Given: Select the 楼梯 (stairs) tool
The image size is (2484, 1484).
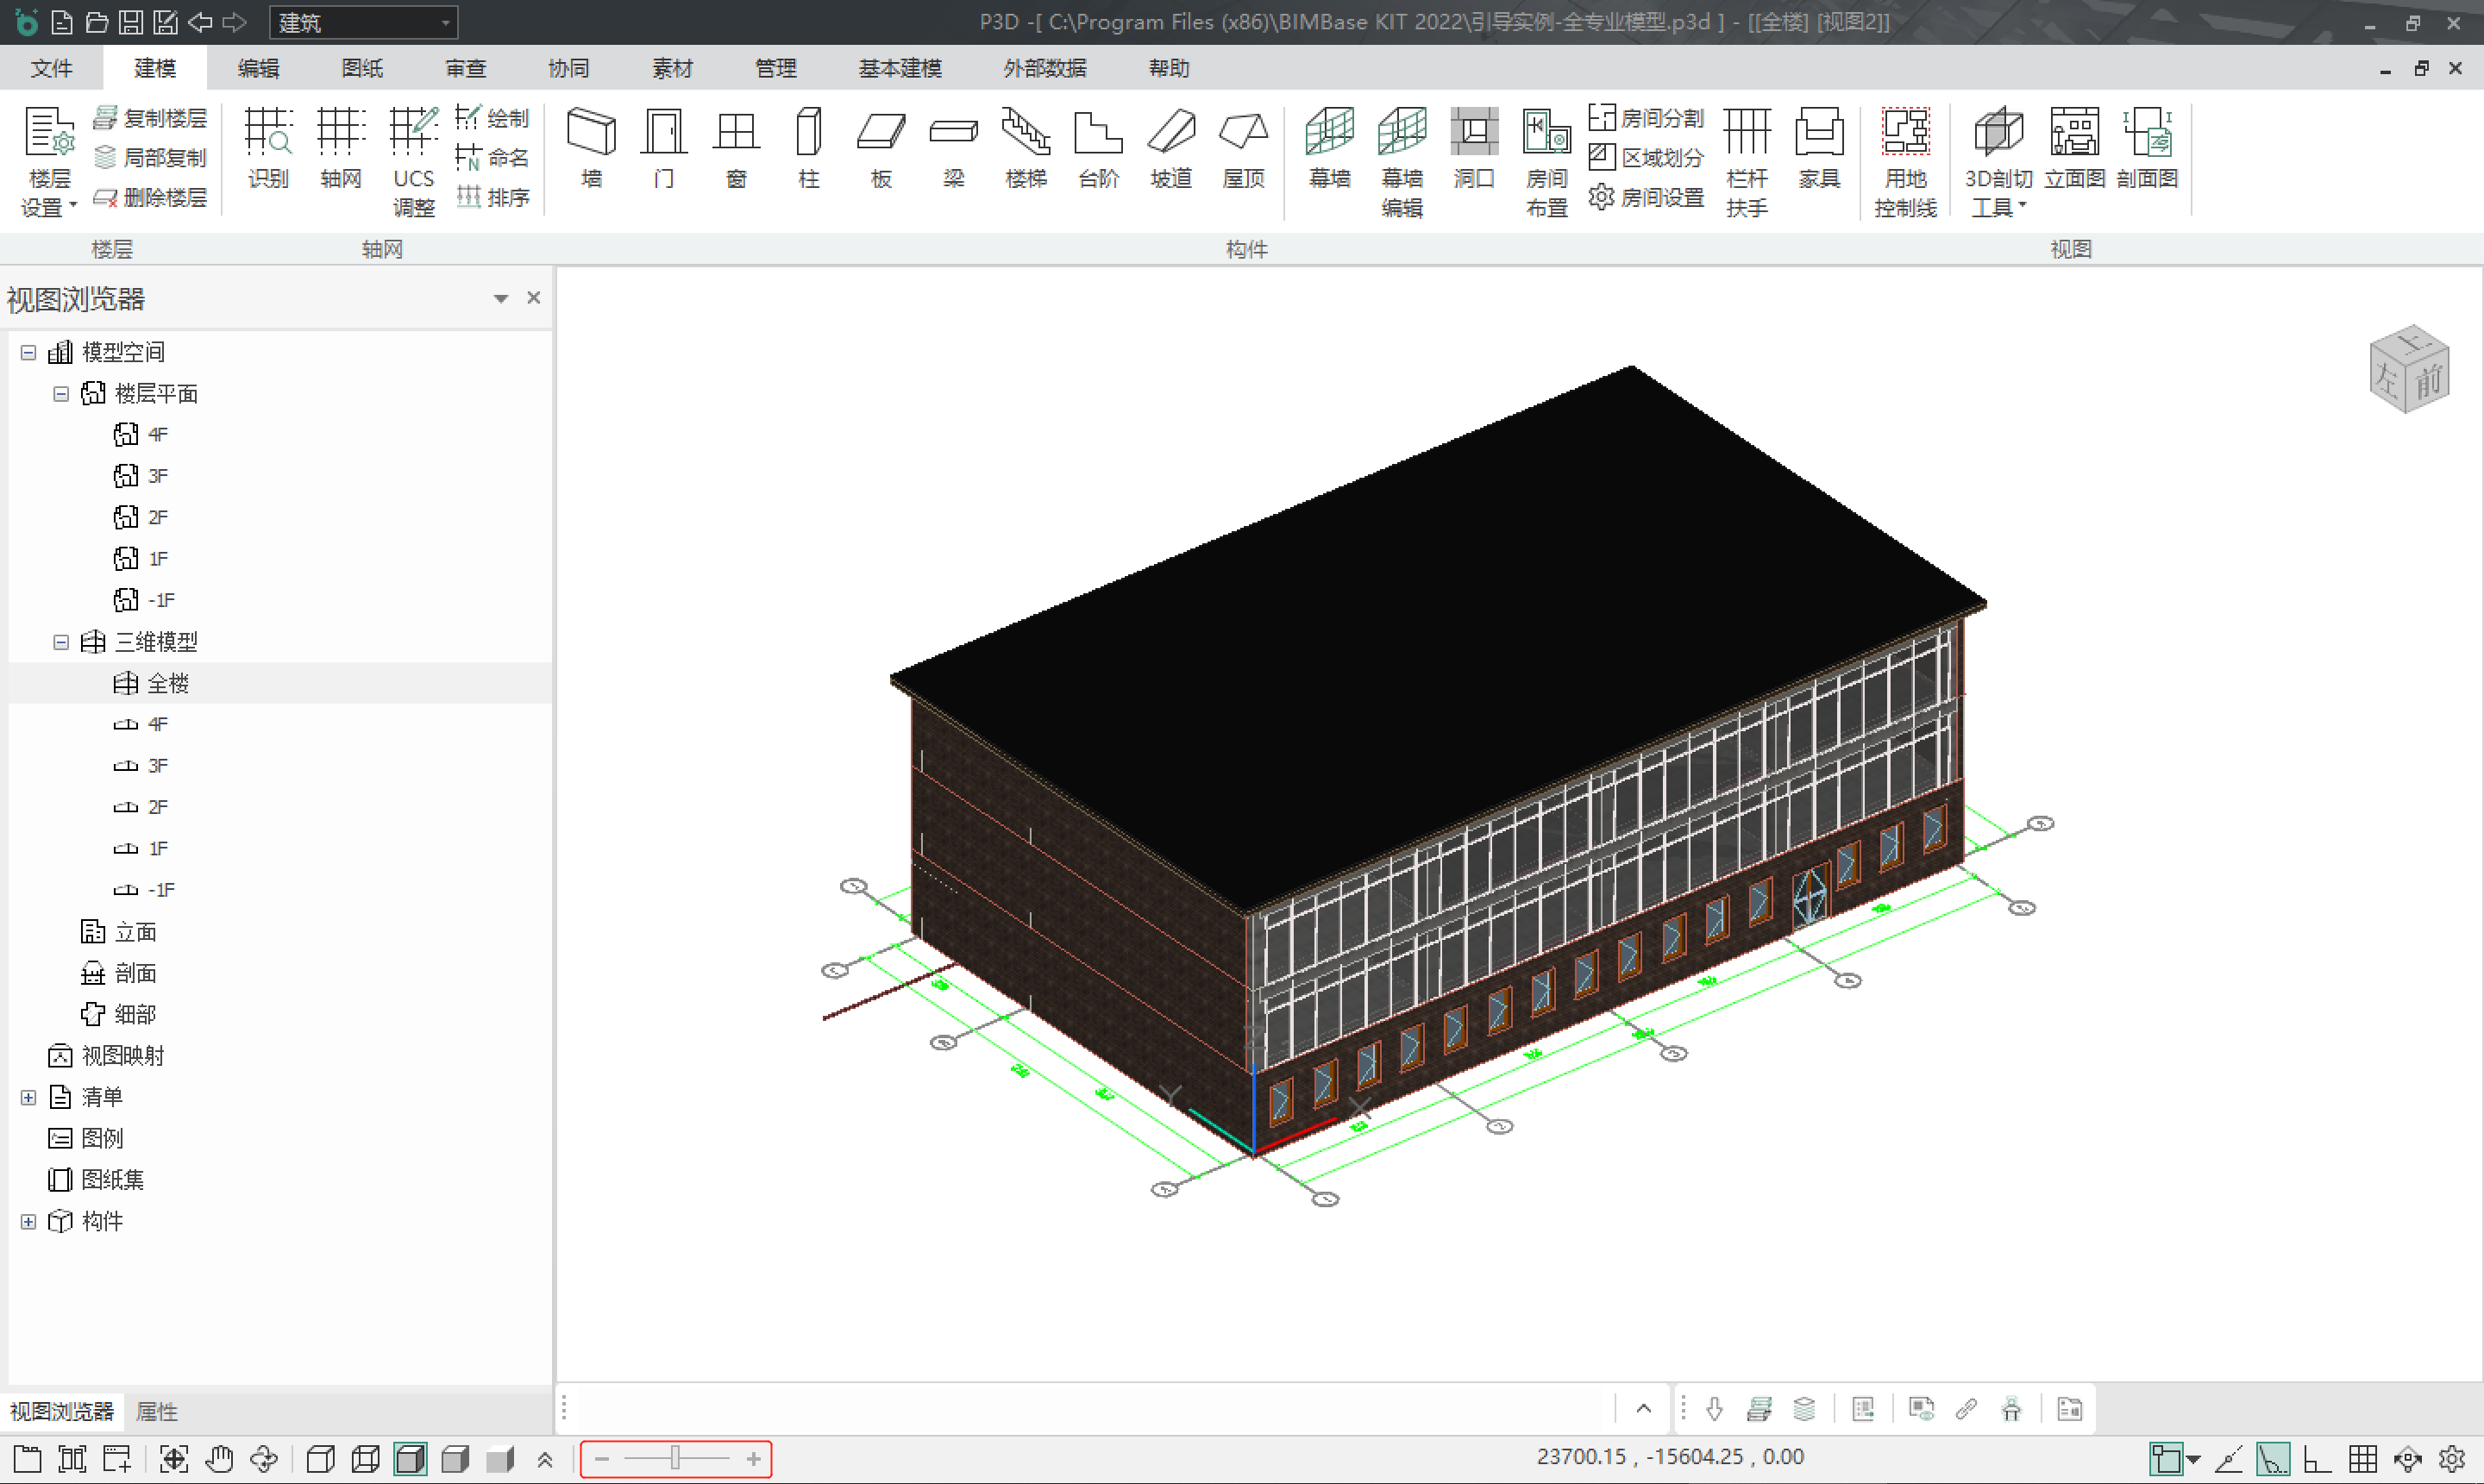Looking at the screenshot, I should coord(1026,147).
